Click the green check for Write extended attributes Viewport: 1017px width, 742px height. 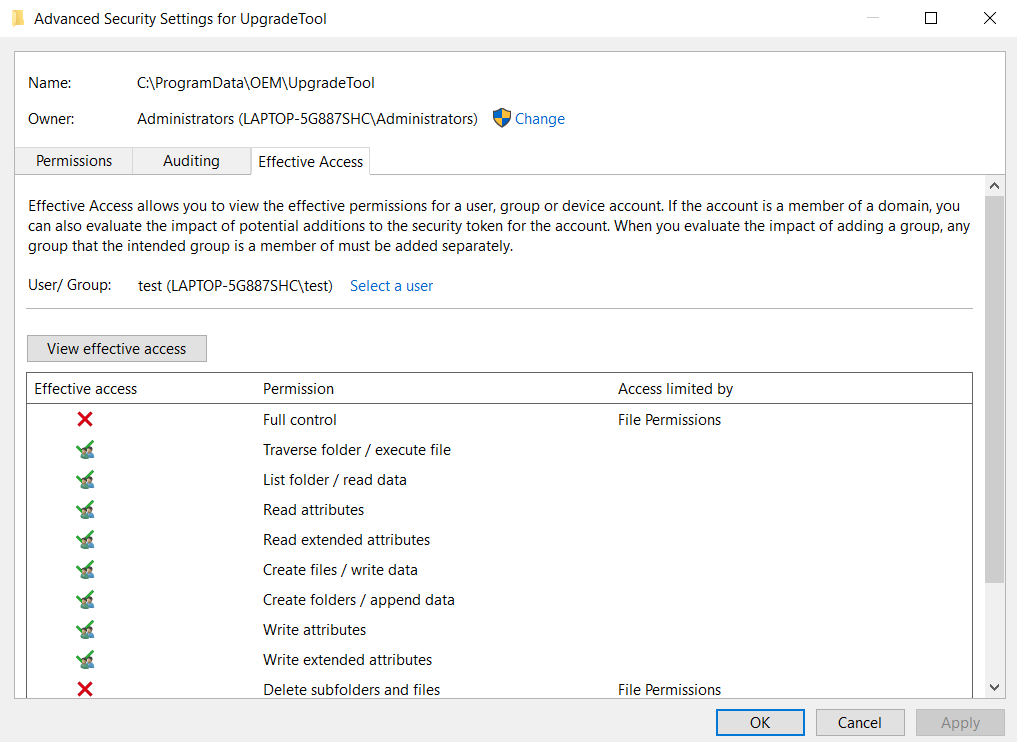pos(85,660)
